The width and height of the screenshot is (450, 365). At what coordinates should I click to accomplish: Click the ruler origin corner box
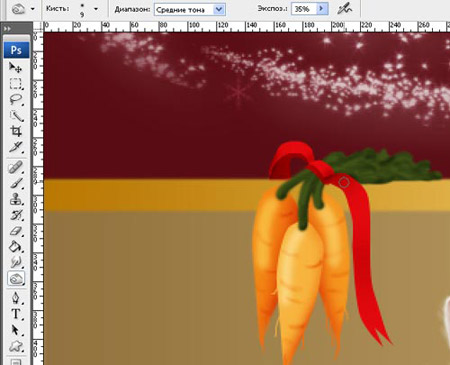click(x=38, y=27)
